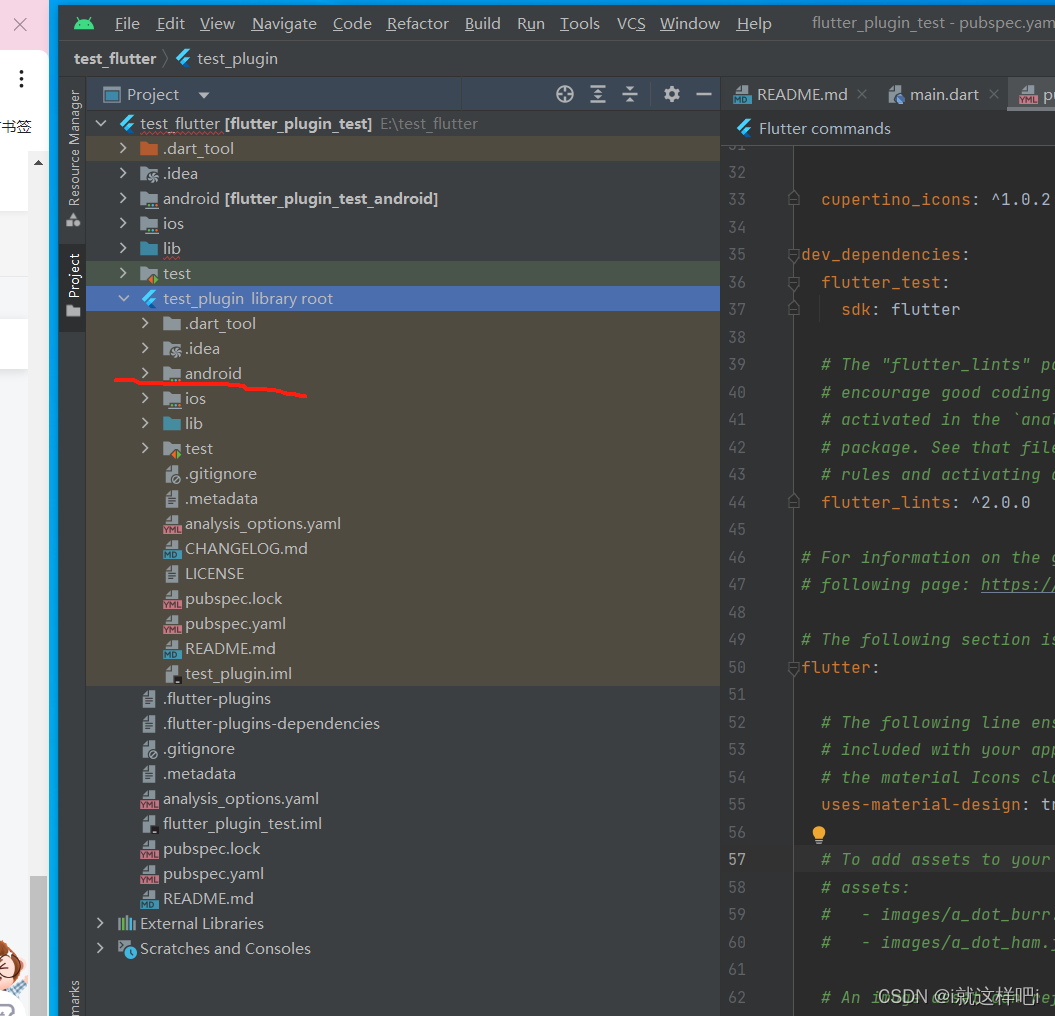Click the cupertino_icons line in editor
Viewport: 1055px width, 1016px height.
[935, 199]
